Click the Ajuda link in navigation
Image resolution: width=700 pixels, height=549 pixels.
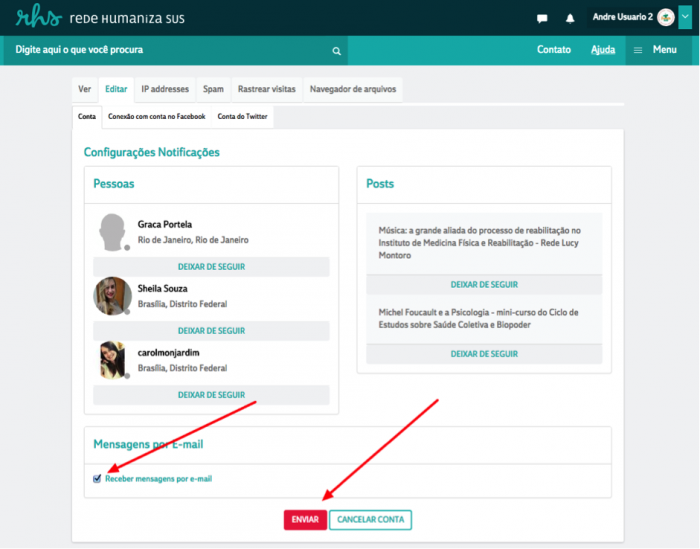[603, 50]
